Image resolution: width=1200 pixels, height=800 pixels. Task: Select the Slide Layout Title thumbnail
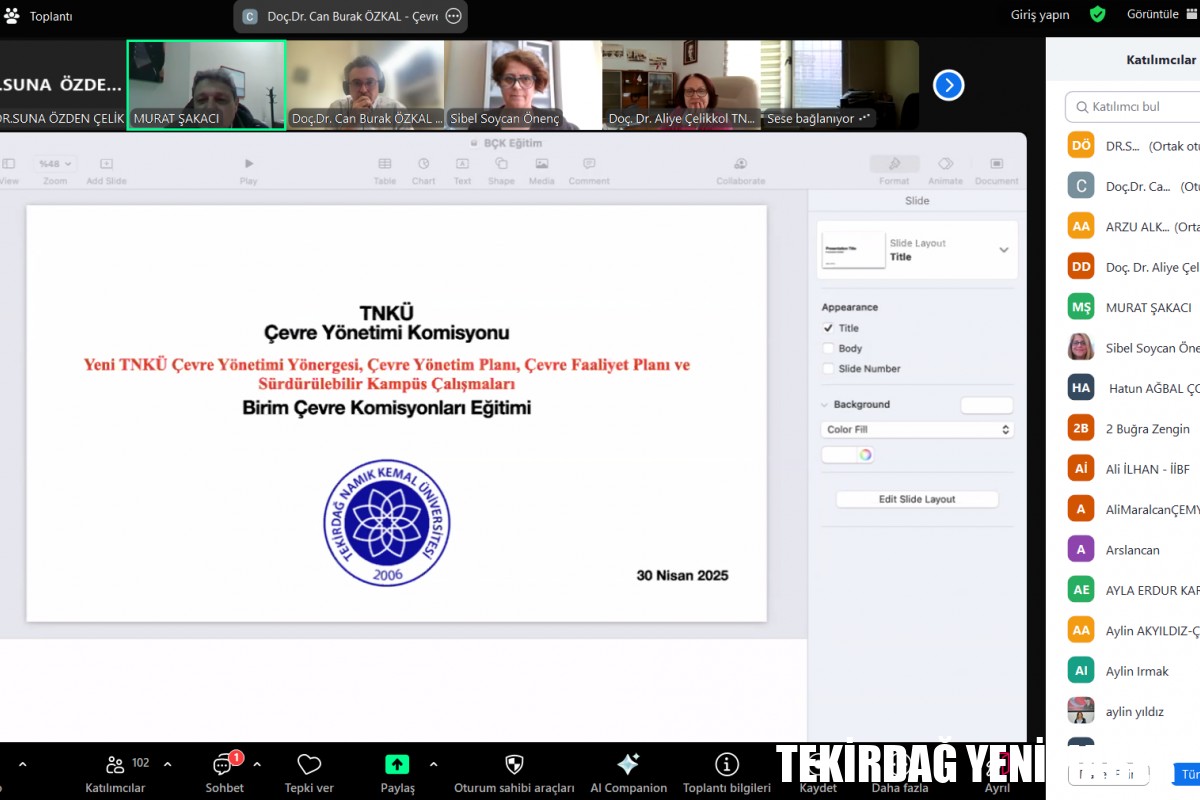pyautogui.click(x=854, y=250)
